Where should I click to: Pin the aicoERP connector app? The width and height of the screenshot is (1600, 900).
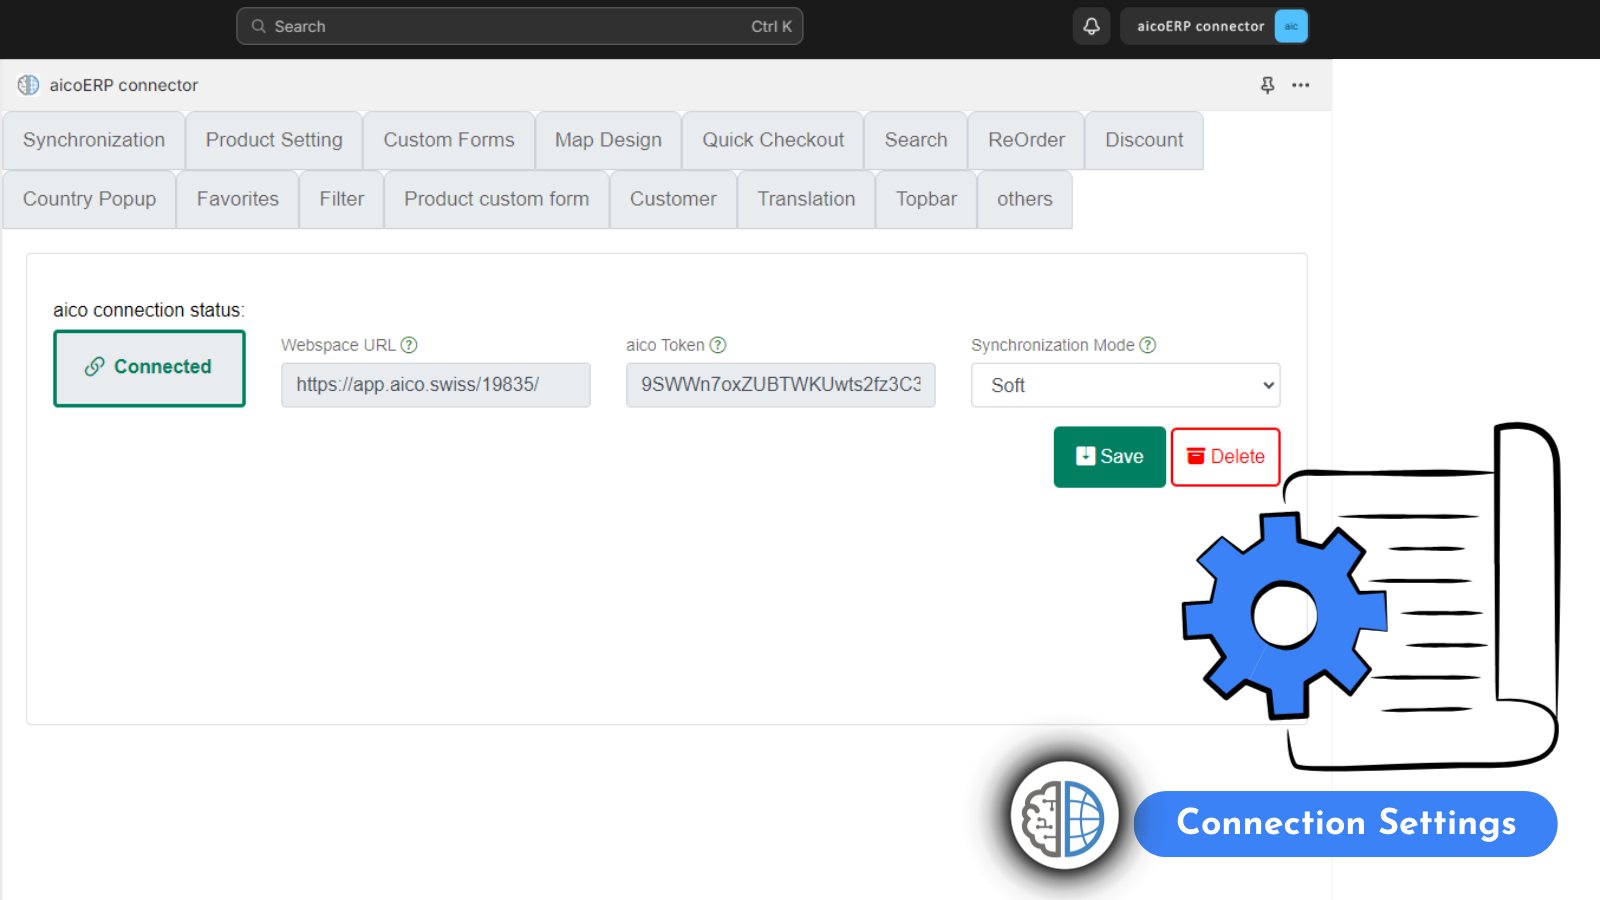click(1267, 85)
